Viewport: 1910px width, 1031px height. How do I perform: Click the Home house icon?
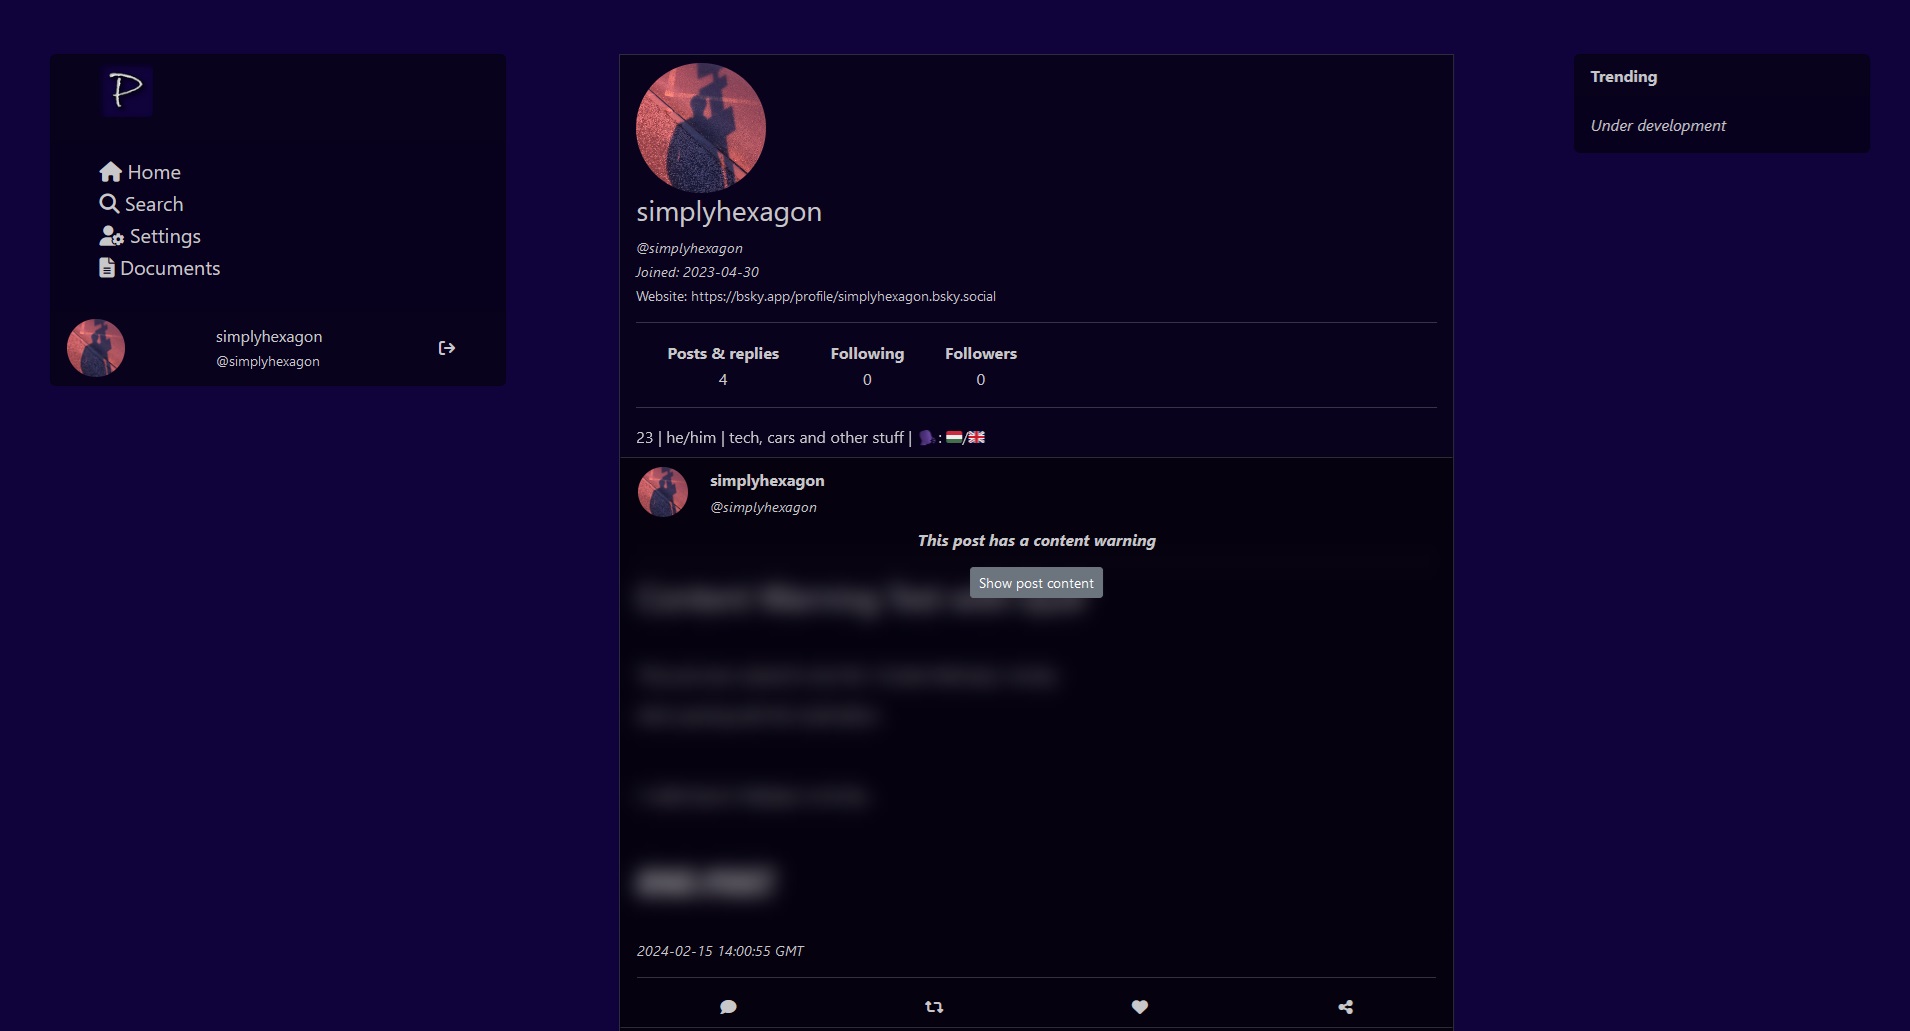[x=110, y=172]
